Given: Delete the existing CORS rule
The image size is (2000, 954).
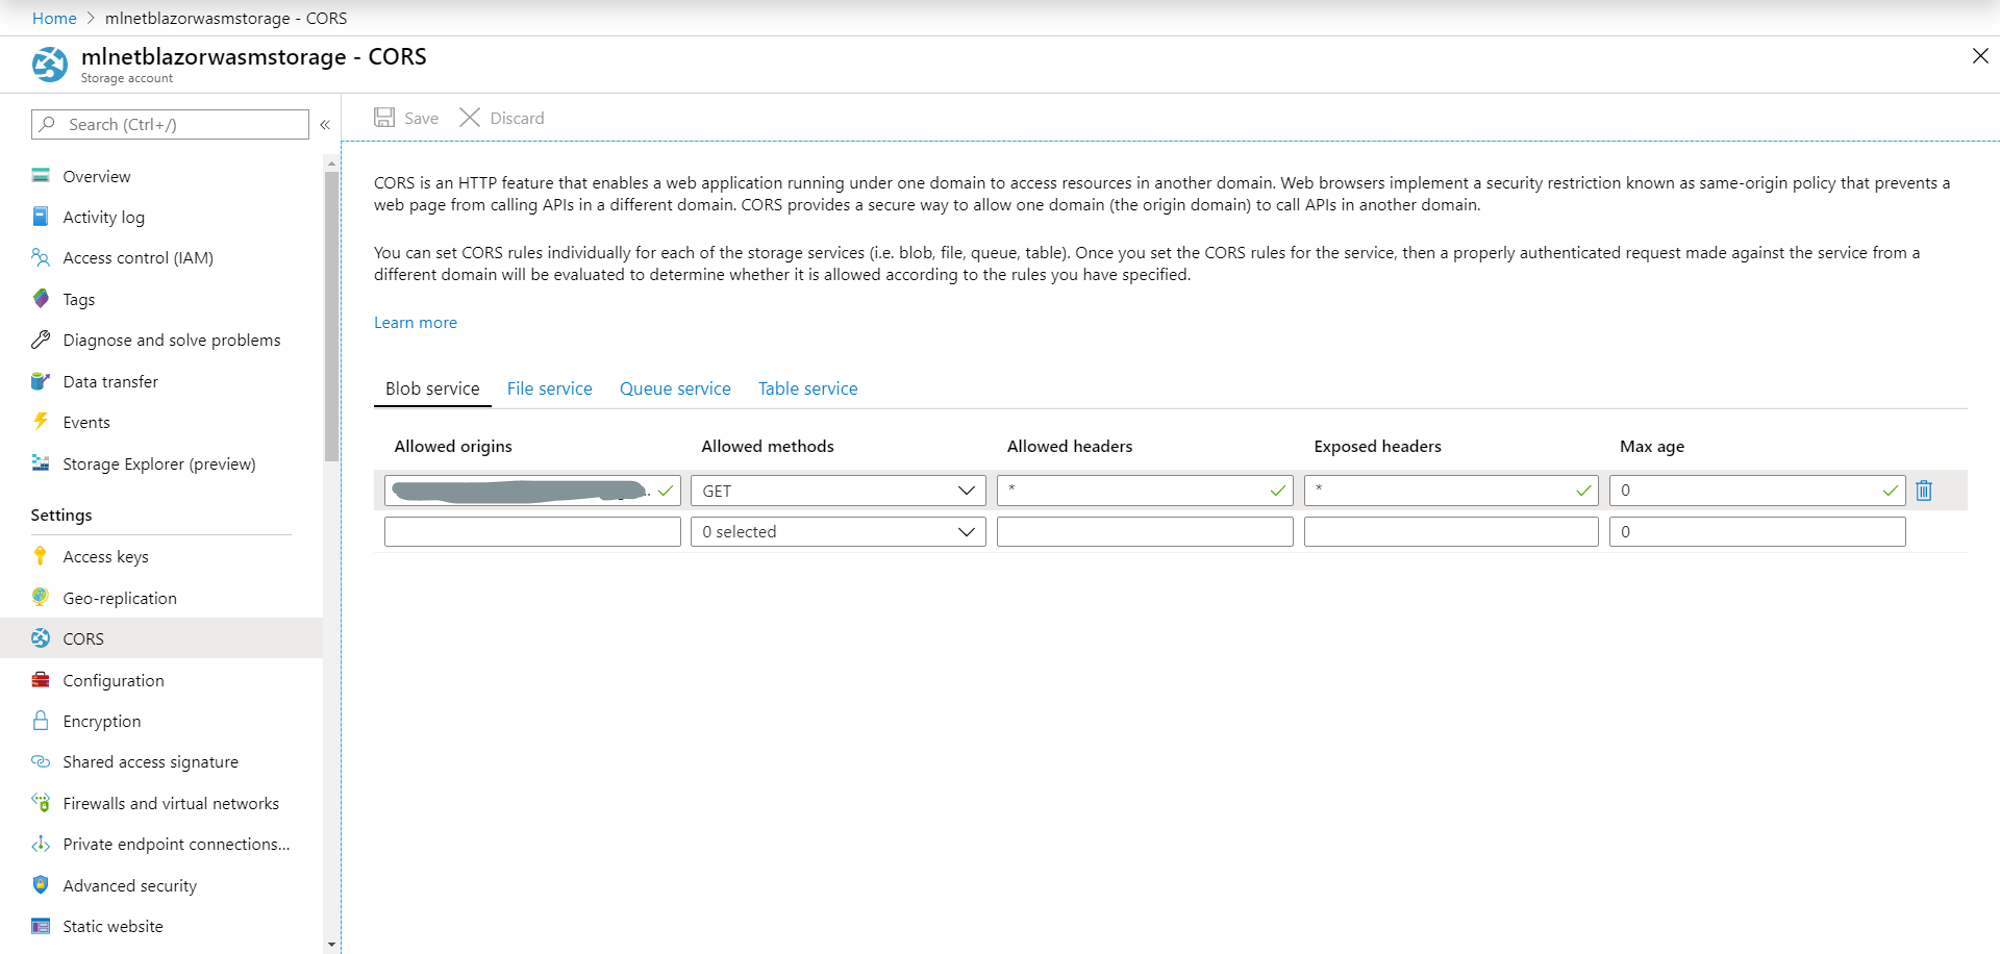Looking at the screenshot, I should (x=1924, y=490).
